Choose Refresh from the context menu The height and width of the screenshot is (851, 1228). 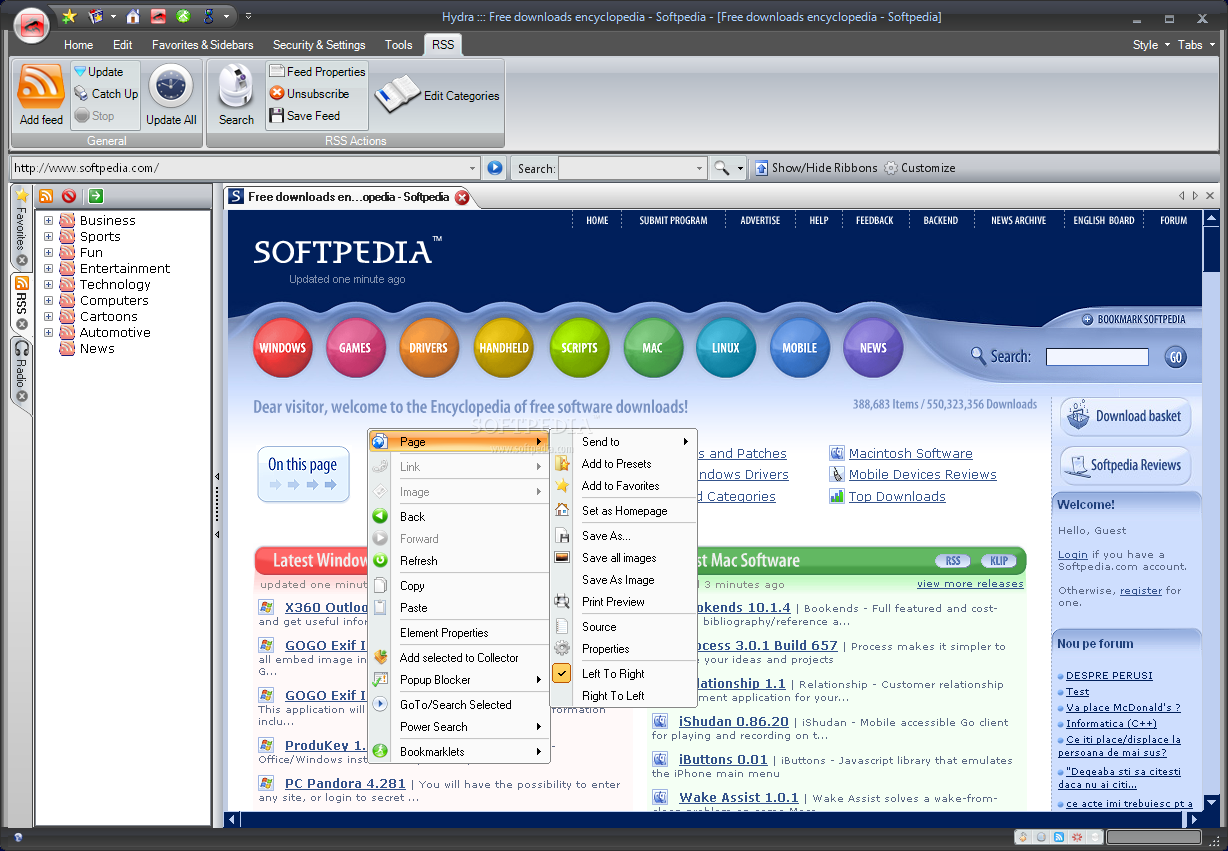coord(459,561)
